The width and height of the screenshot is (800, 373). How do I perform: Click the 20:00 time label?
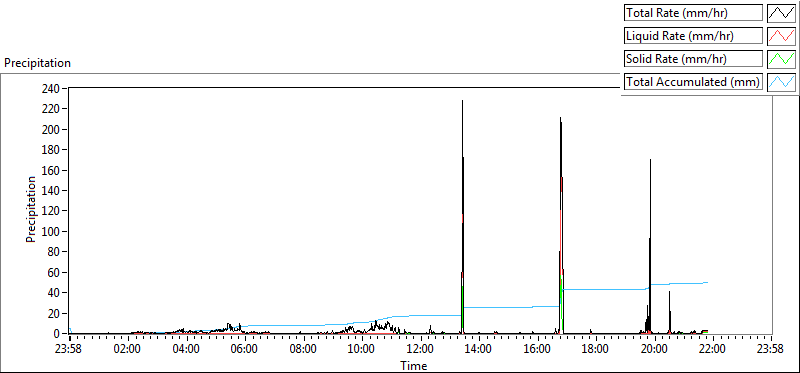655,350
